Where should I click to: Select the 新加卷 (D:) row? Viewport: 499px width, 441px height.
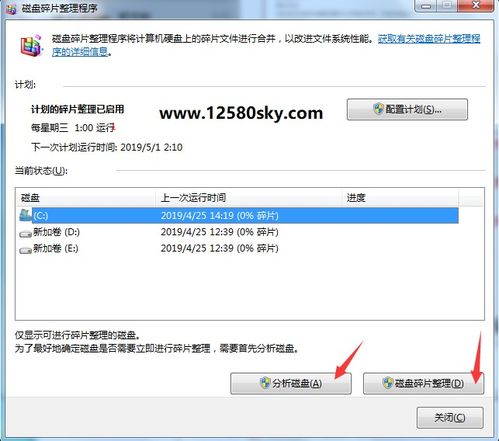point(239,232)
